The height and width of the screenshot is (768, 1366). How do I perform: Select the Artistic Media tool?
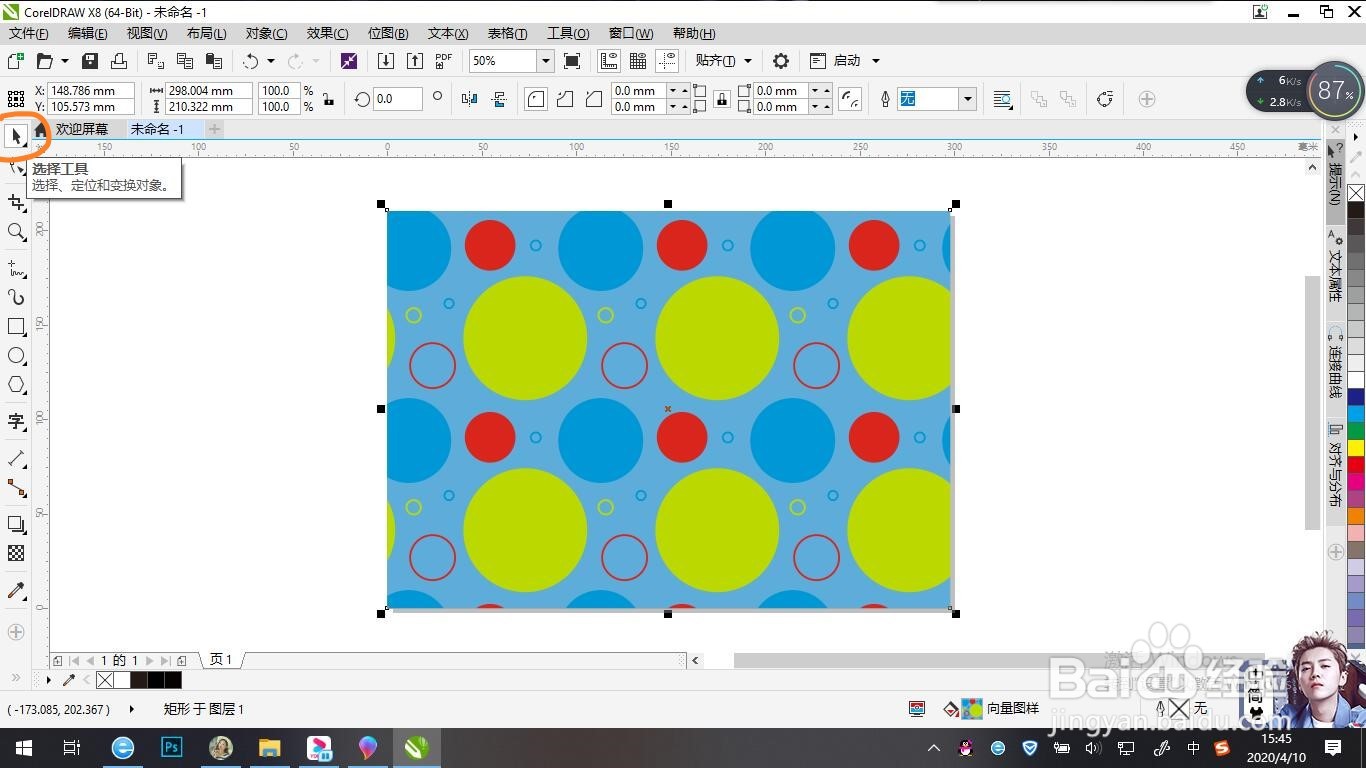(x=16, y=297)
